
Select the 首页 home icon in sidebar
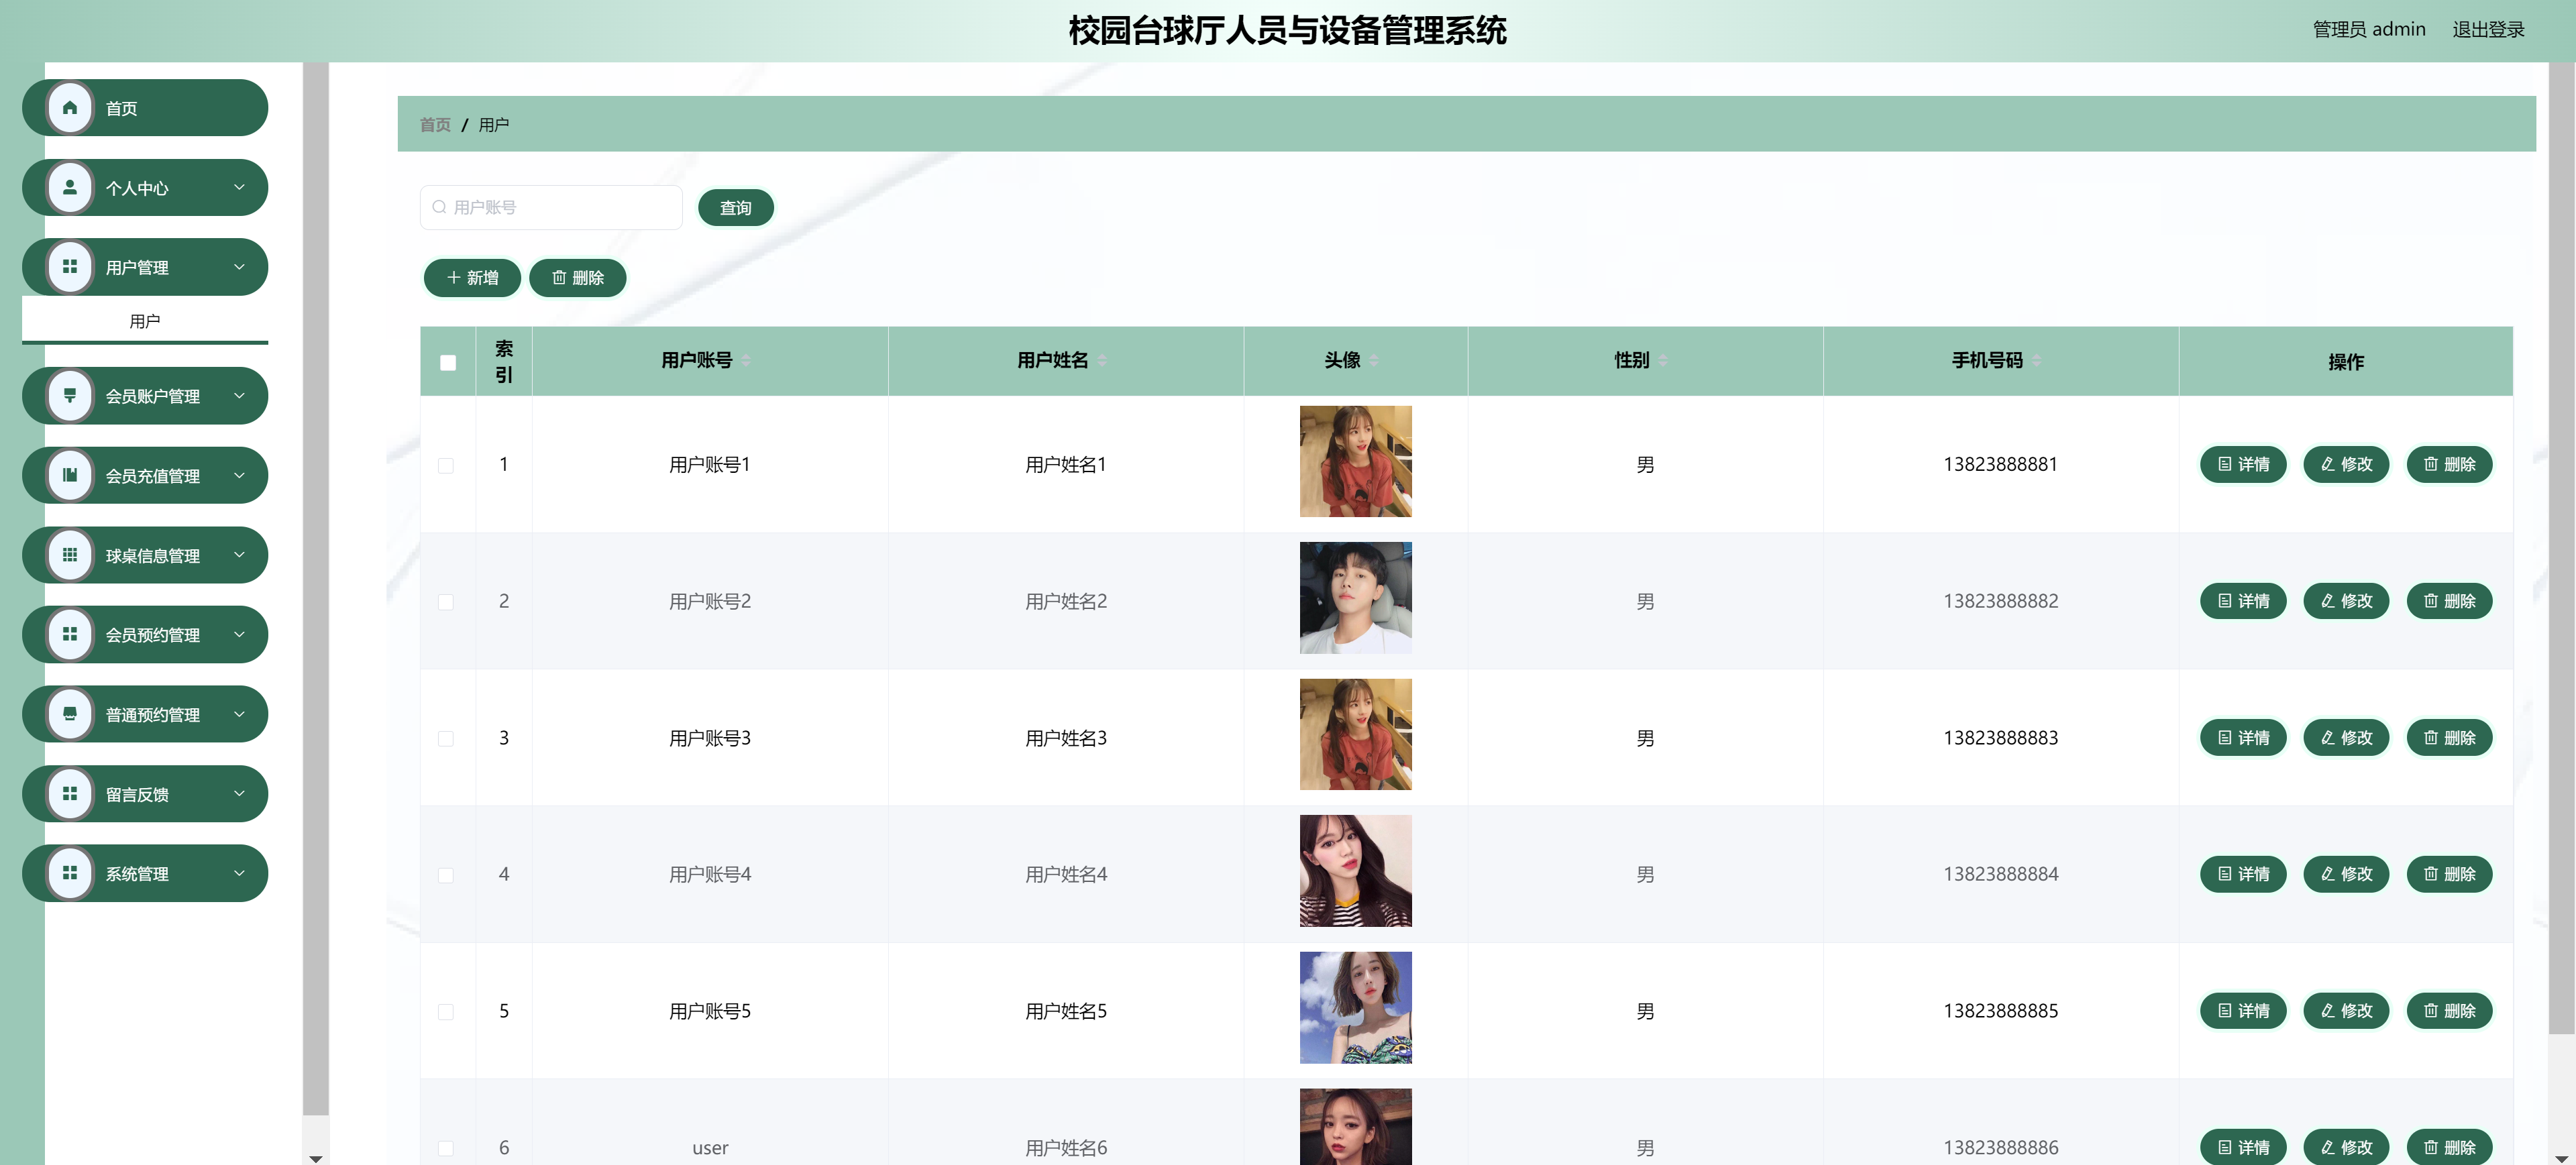[70, 107]
